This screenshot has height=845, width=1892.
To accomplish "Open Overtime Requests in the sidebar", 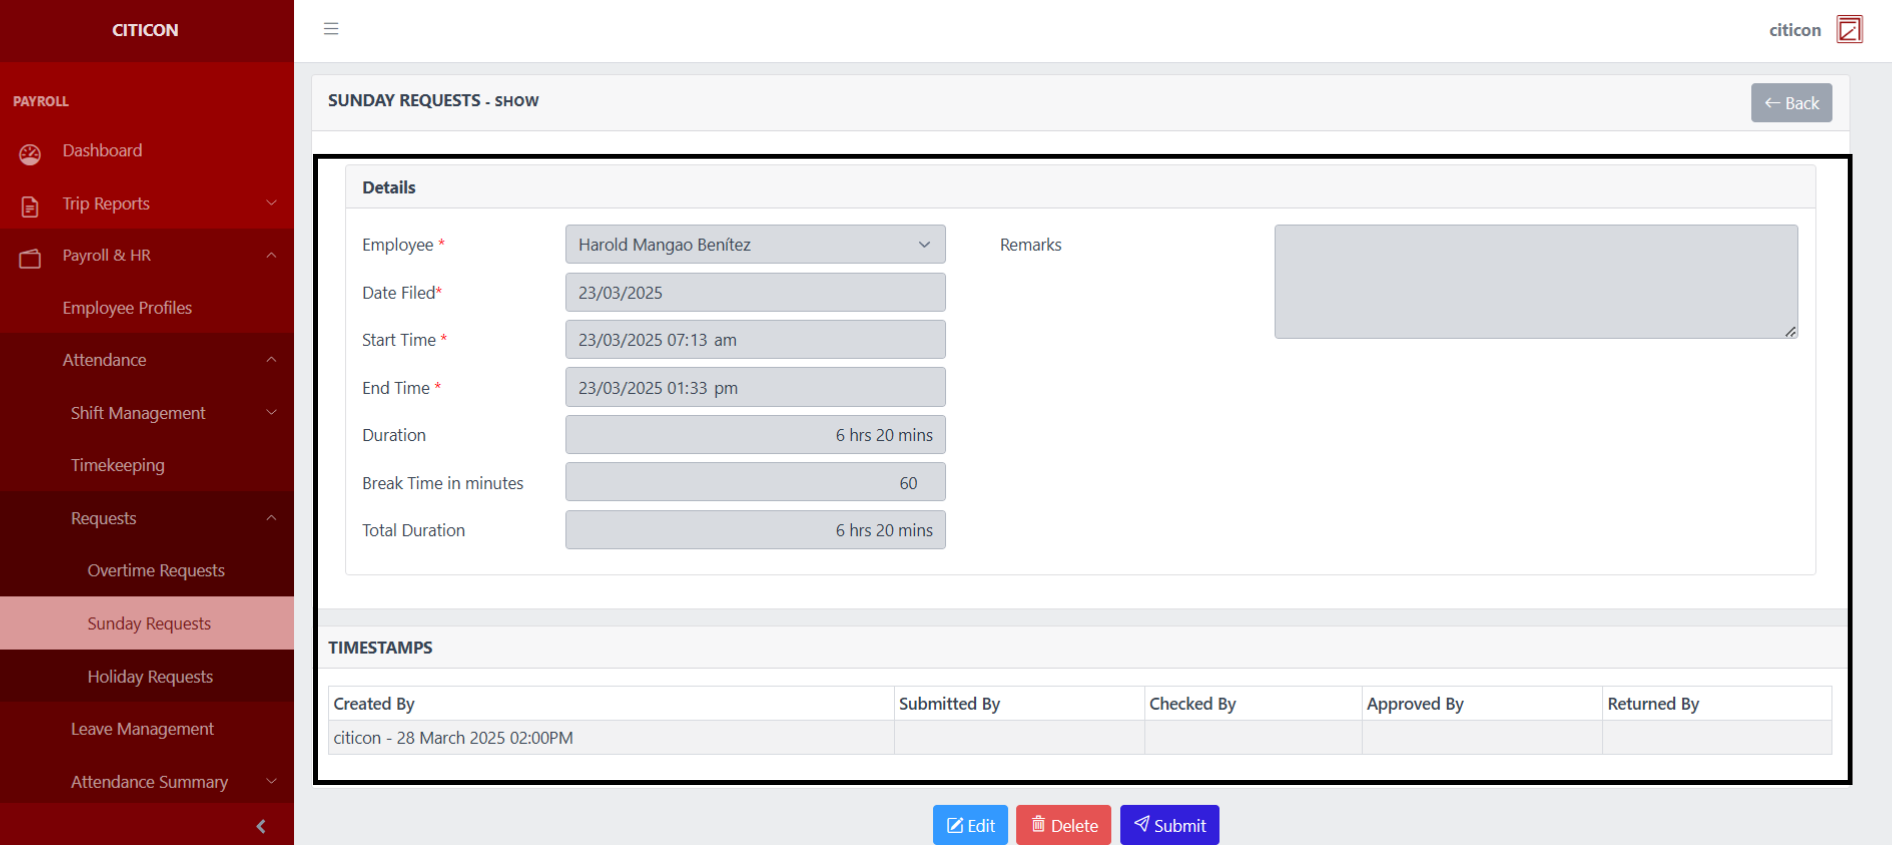I will point(156,571).
